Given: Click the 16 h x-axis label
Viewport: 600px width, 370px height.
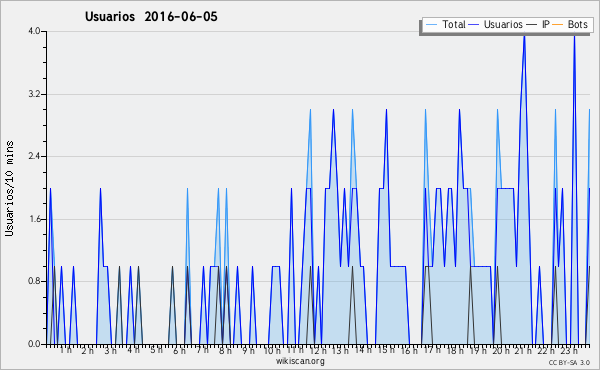Looking at the screenshot, I should click(x=409, y=350).
